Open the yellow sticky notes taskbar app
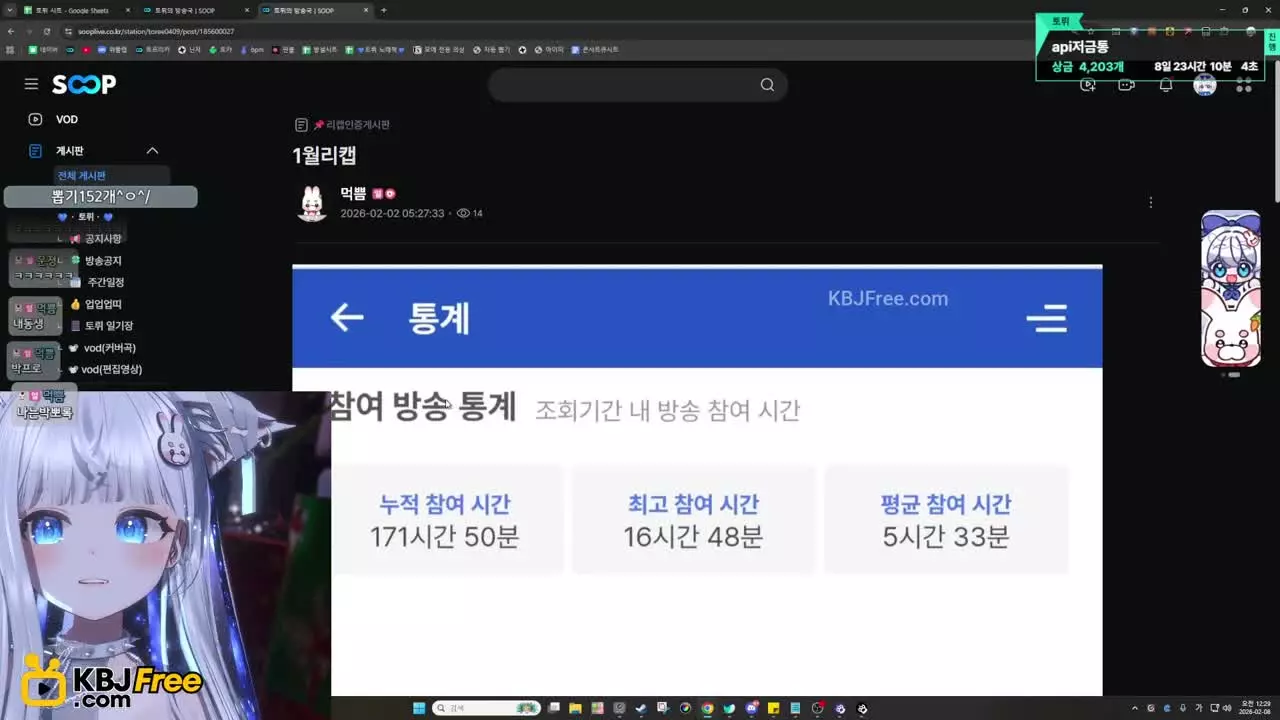Viewport: 1280px width, 720px height. pos(773,709)
